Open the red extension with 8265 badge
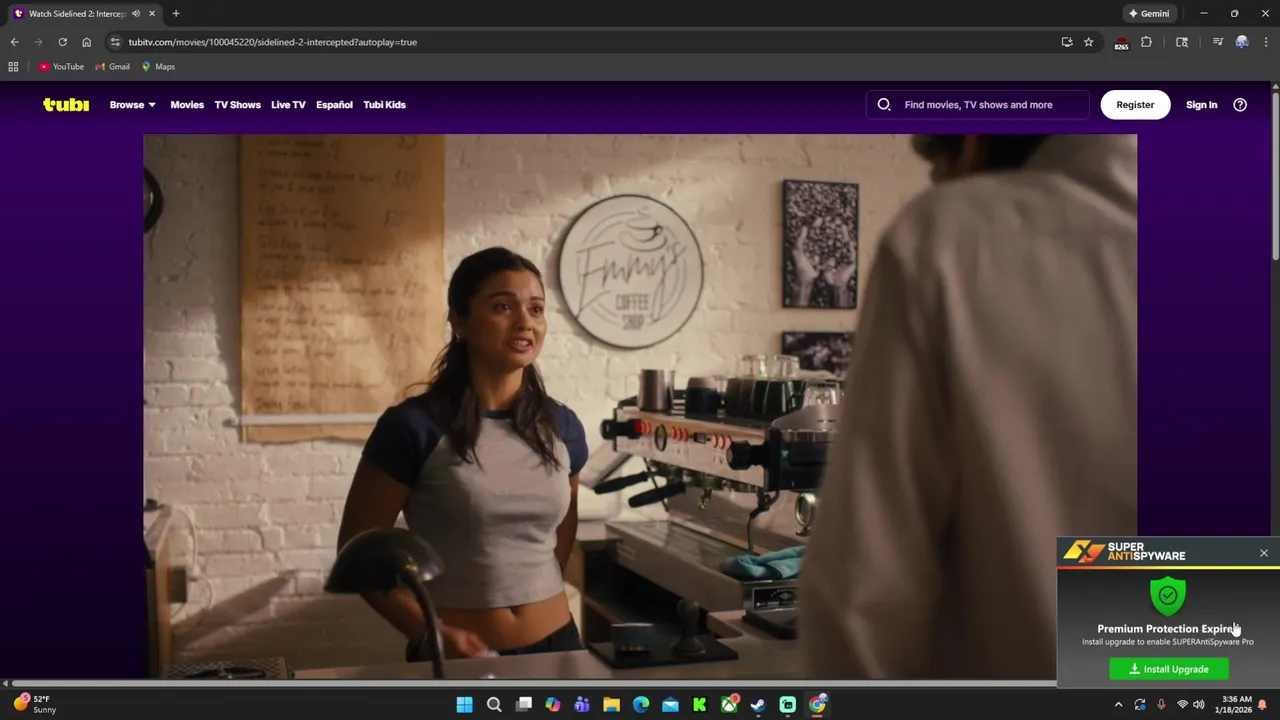Screen dimensions: 1280x720 coord(1121,42)
